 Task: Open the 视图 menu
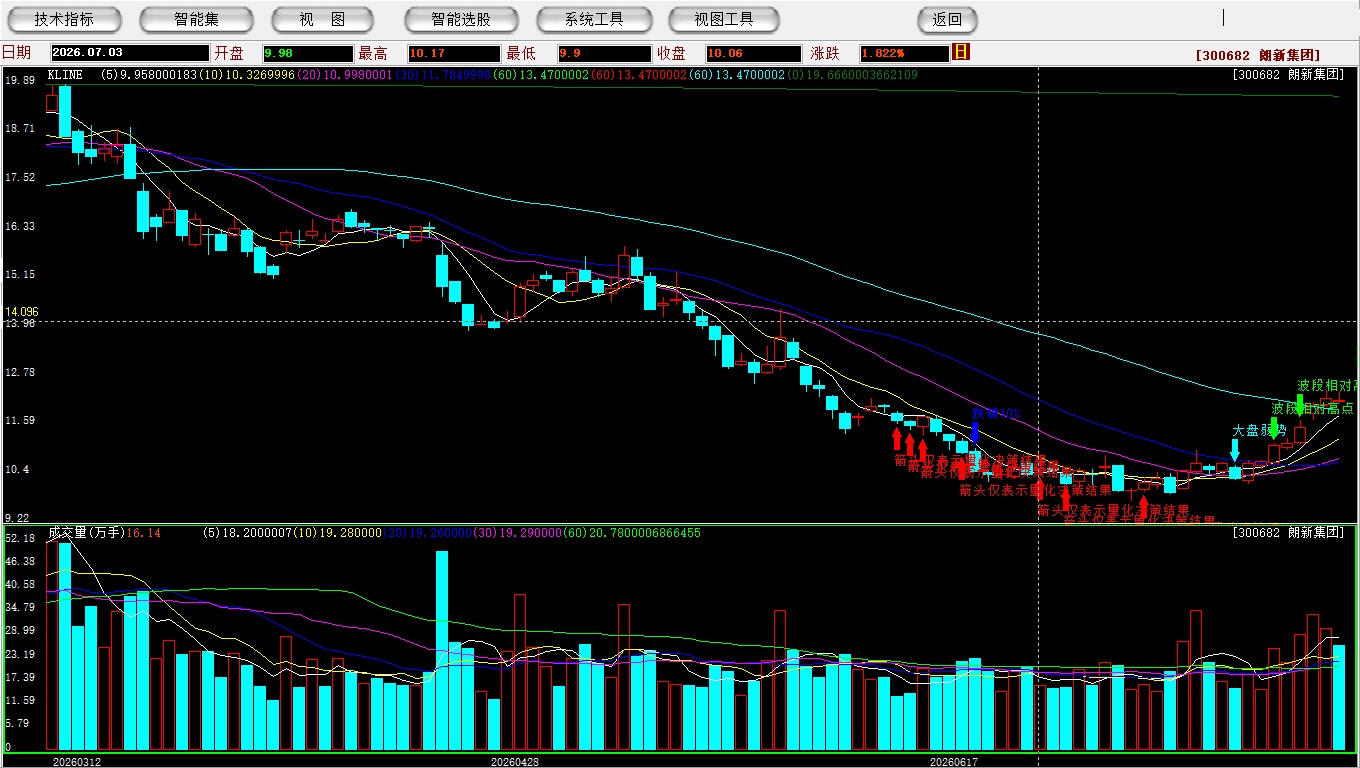pyautogui.click(x=322, y=19)
